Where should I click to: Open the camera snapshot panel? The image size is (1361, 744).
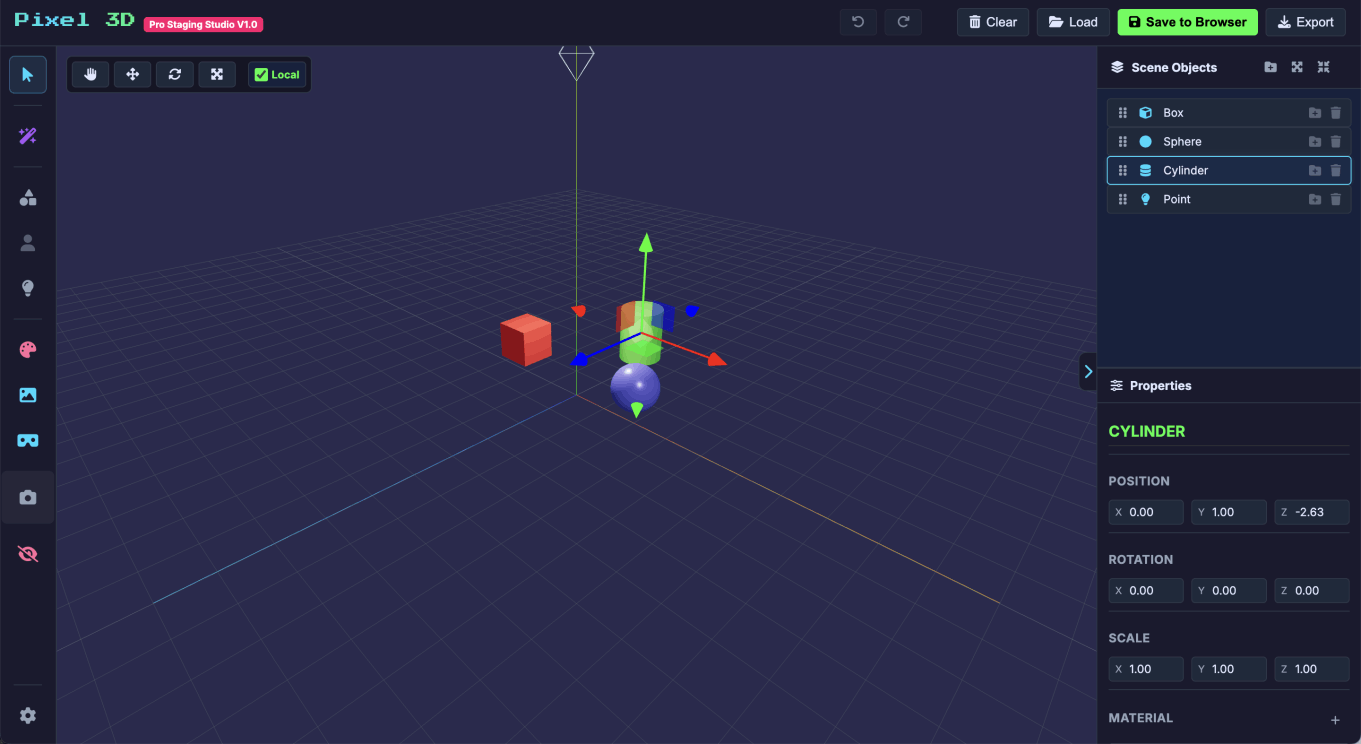(x=28, y=497)
